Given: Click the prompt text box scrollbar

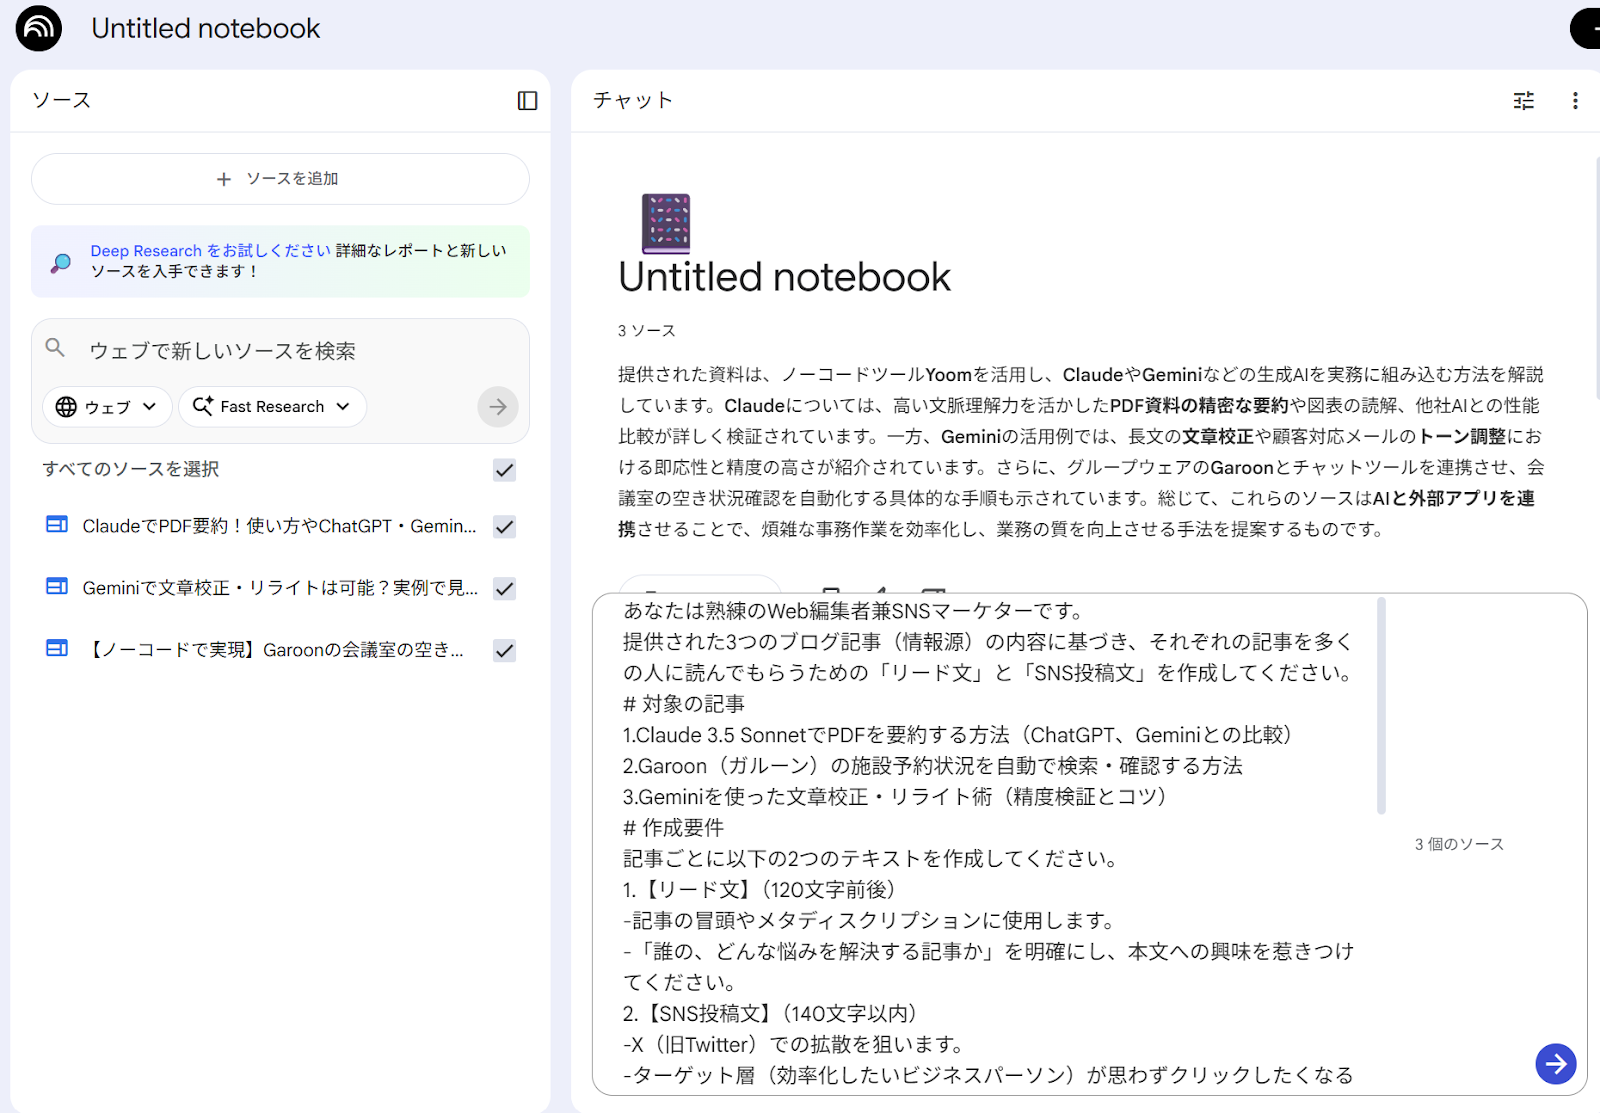Looking at the screenshot, I should [1381, 705].
